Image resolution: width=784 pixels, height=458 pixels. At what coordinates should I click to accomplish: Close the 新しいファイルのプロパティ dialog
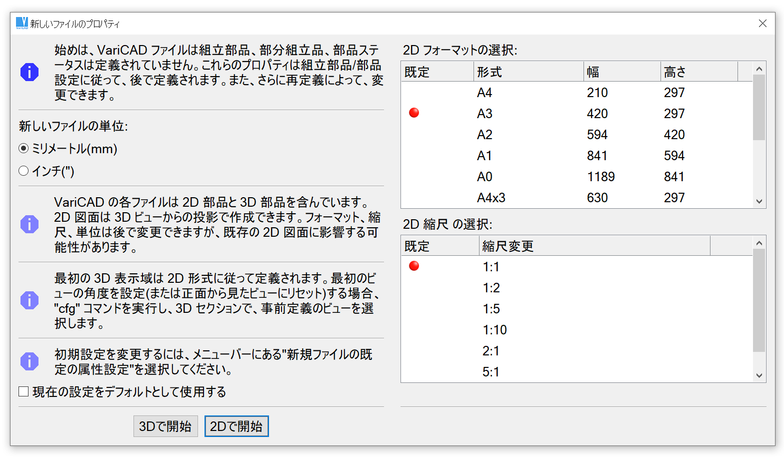point(762,21)
